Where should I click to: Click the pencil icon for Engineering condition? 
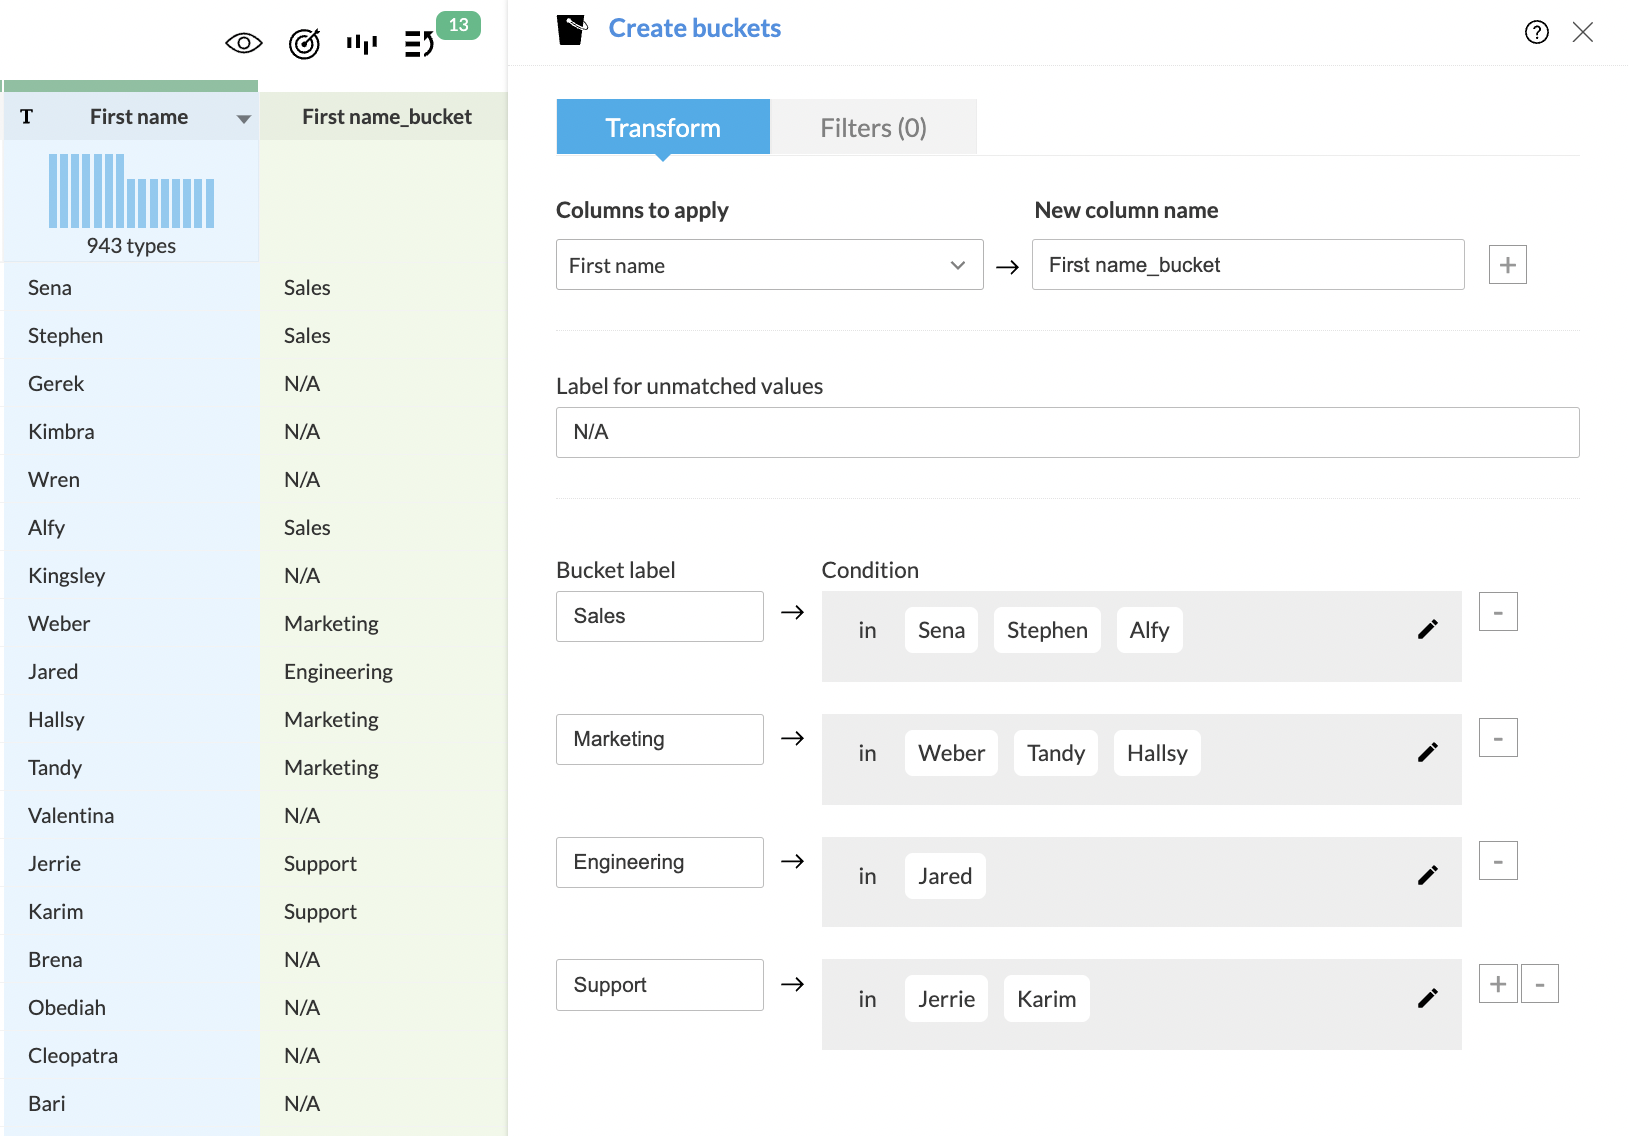coord(1427,875)
